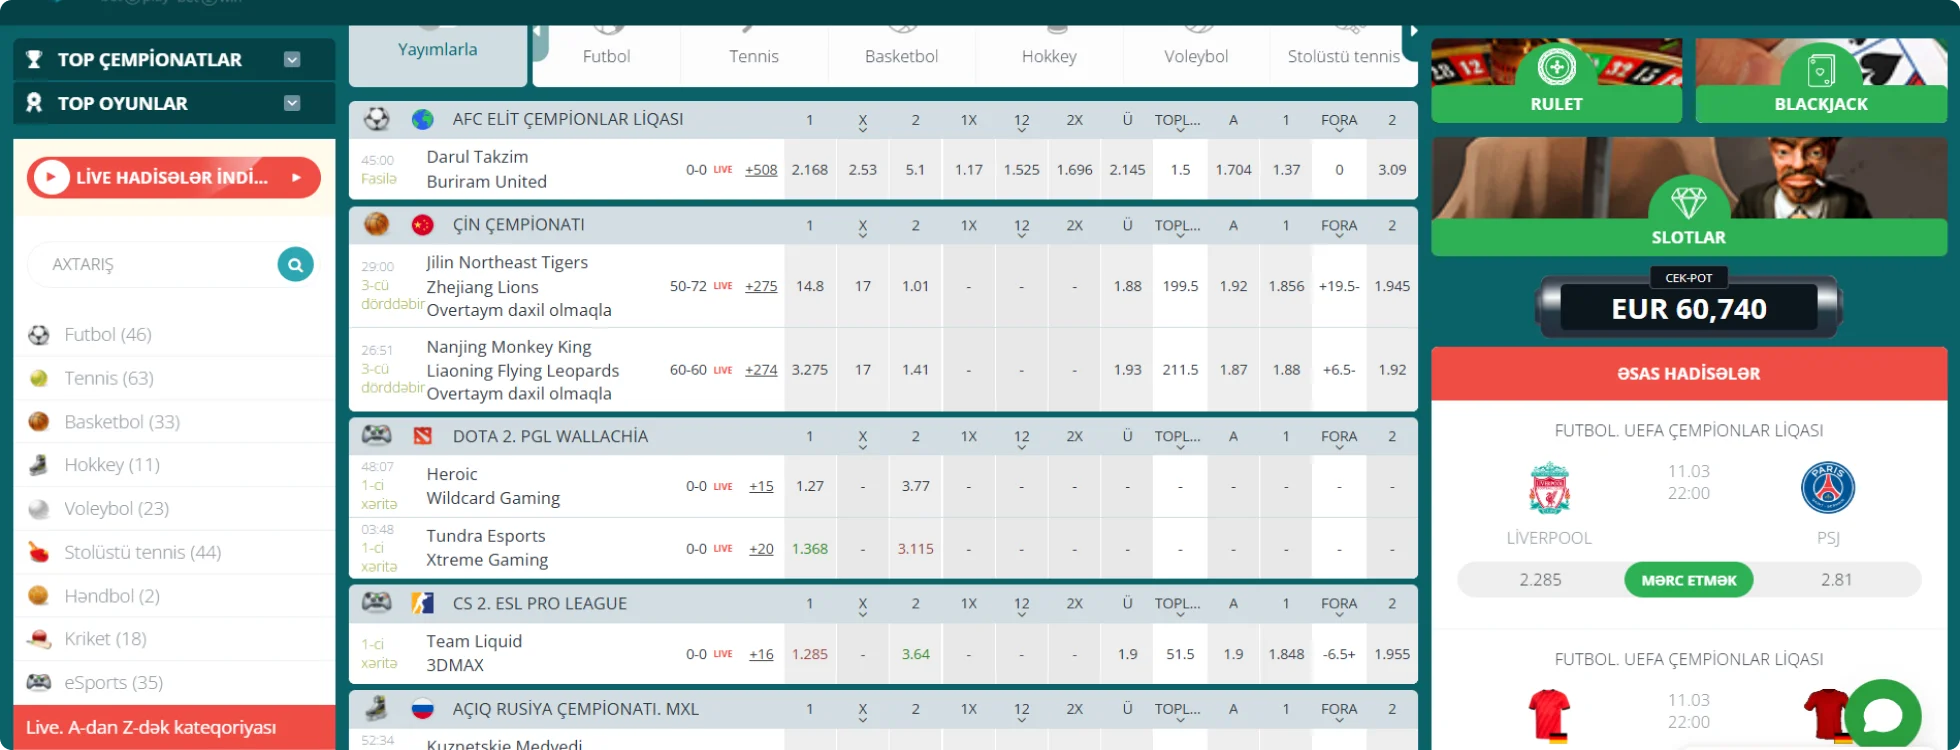Select the Futbol tab
This screenshot has width=1960, height=750.
pos(607,56)
